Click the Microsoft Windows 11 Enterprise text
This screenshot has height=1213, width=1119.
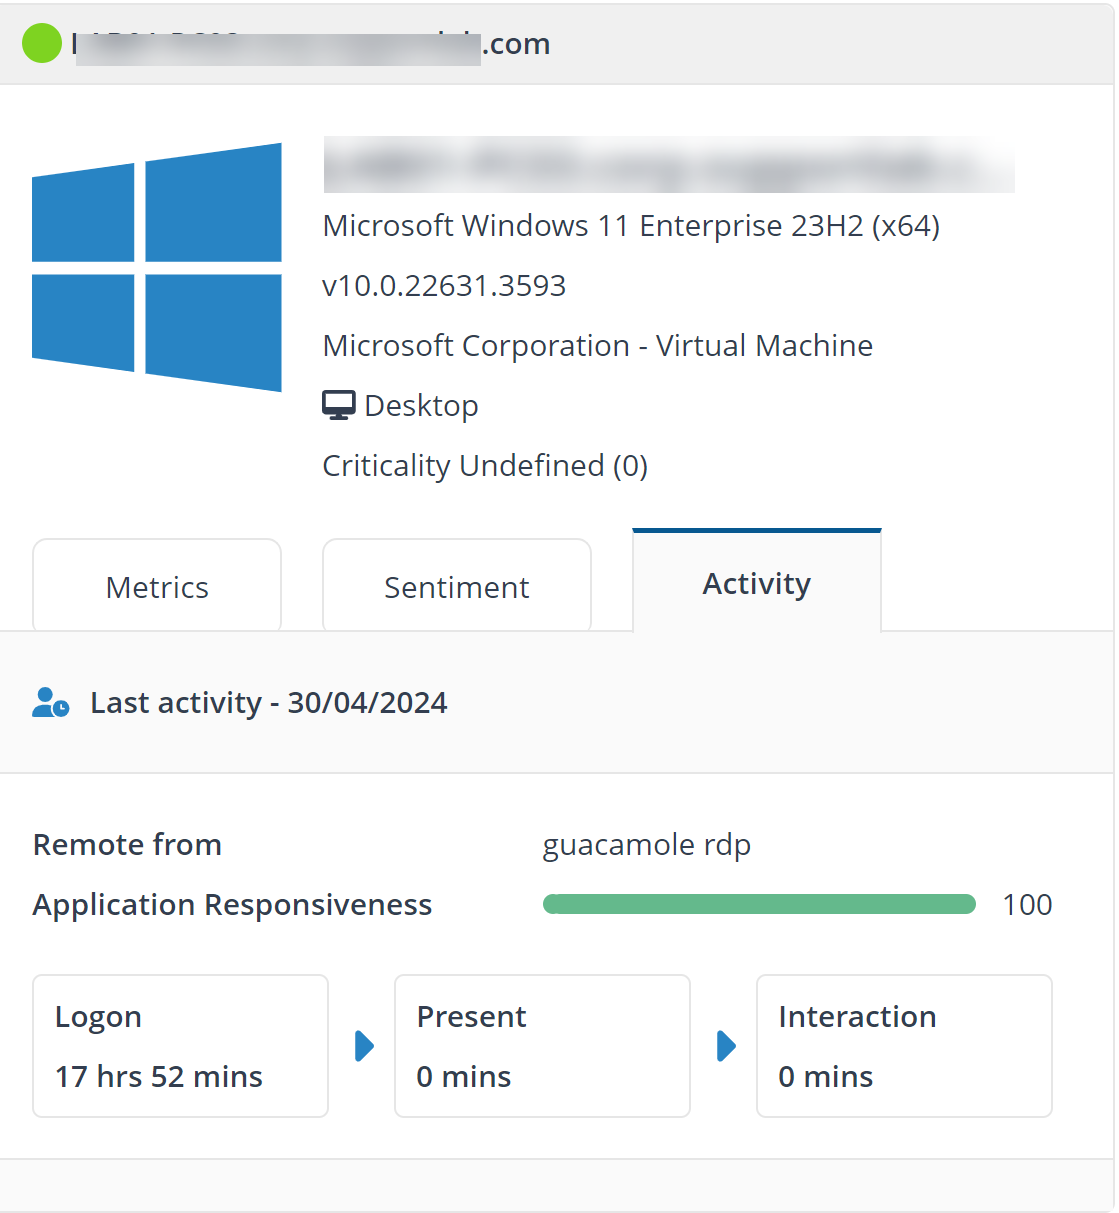pyautogui.click(x=631, y=226)
